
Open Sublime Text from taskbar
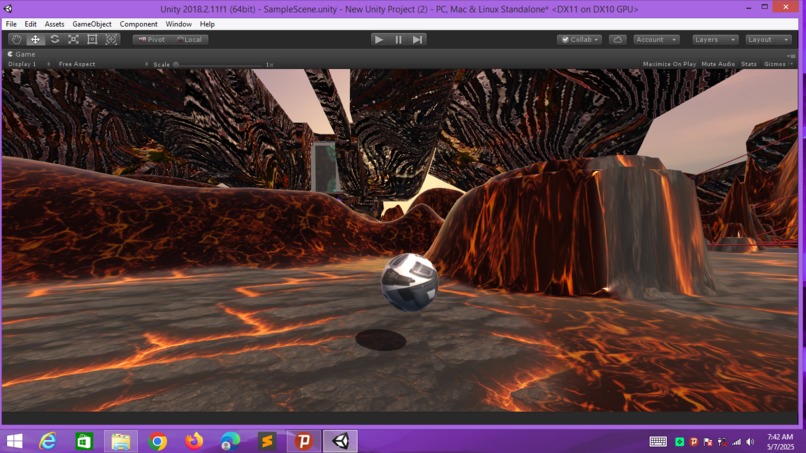[267, 441]
